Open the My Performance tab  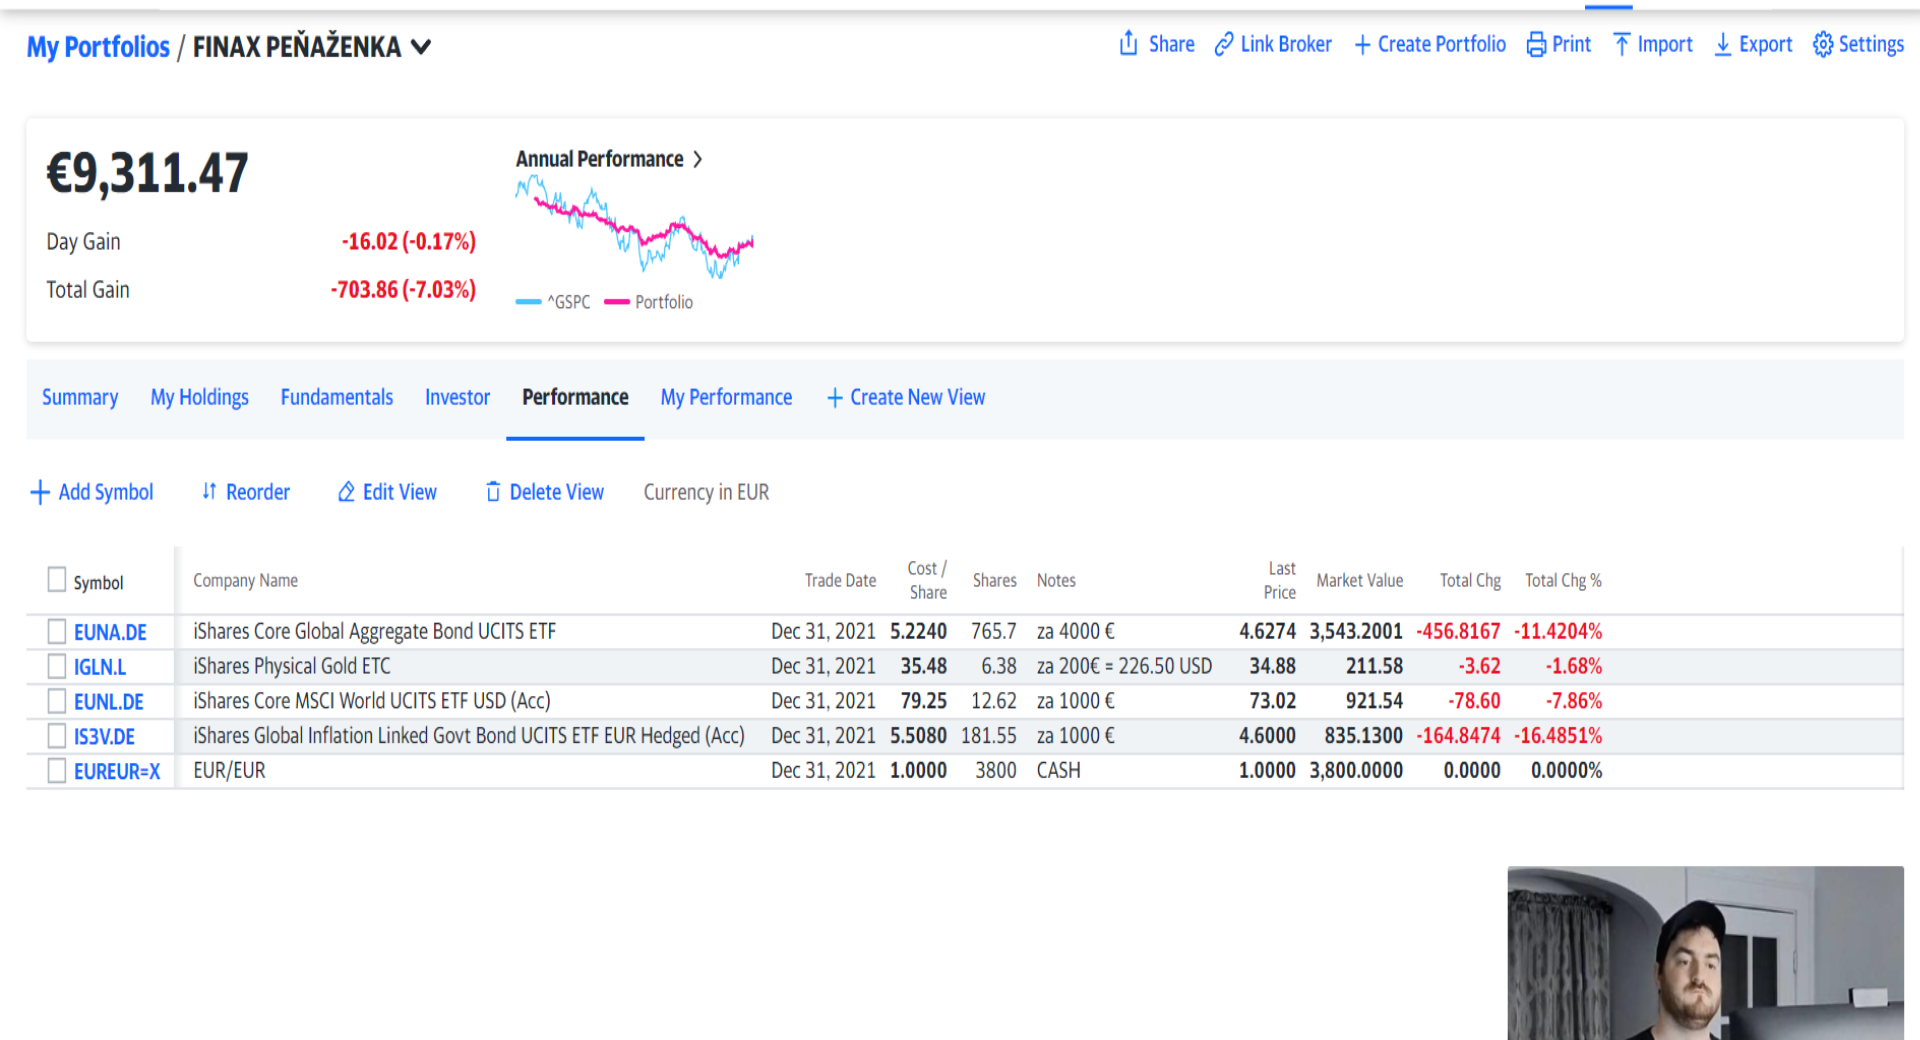coord(726,398)
